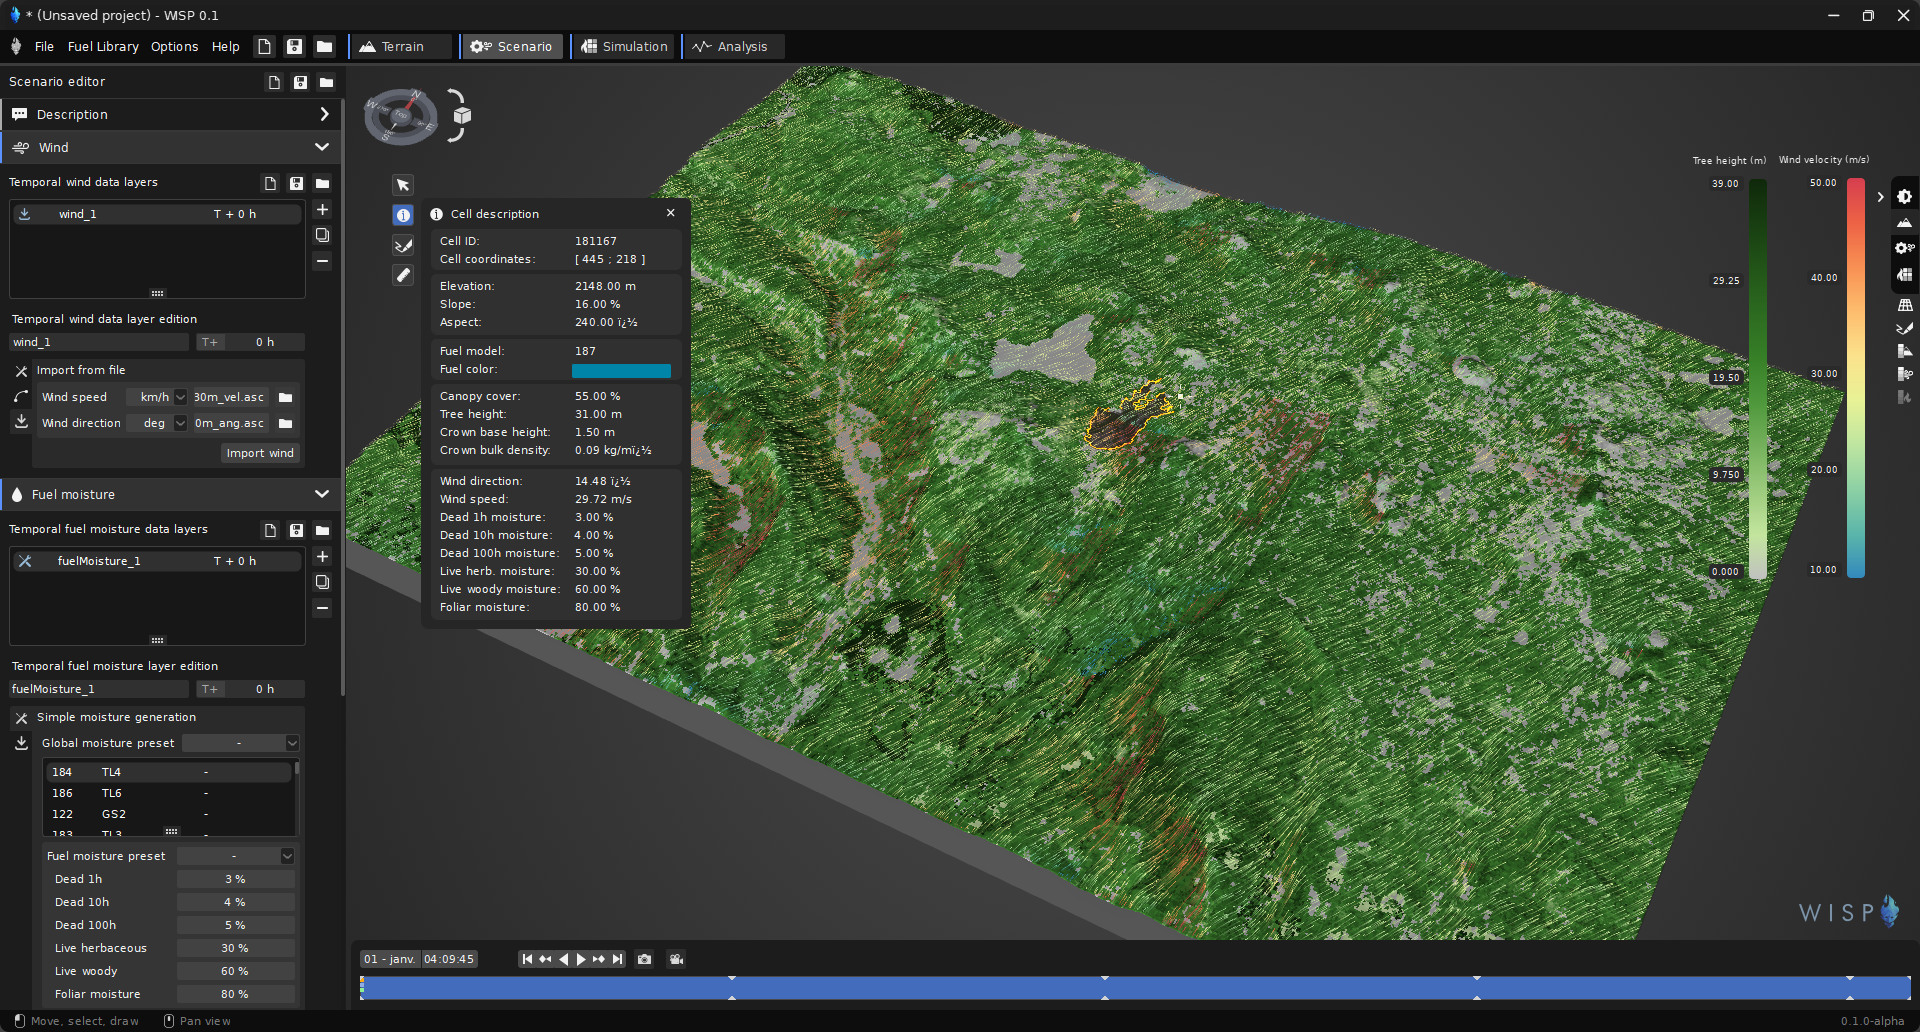Add a new wind layer with plus
1920x1032 pixels.
322,210
